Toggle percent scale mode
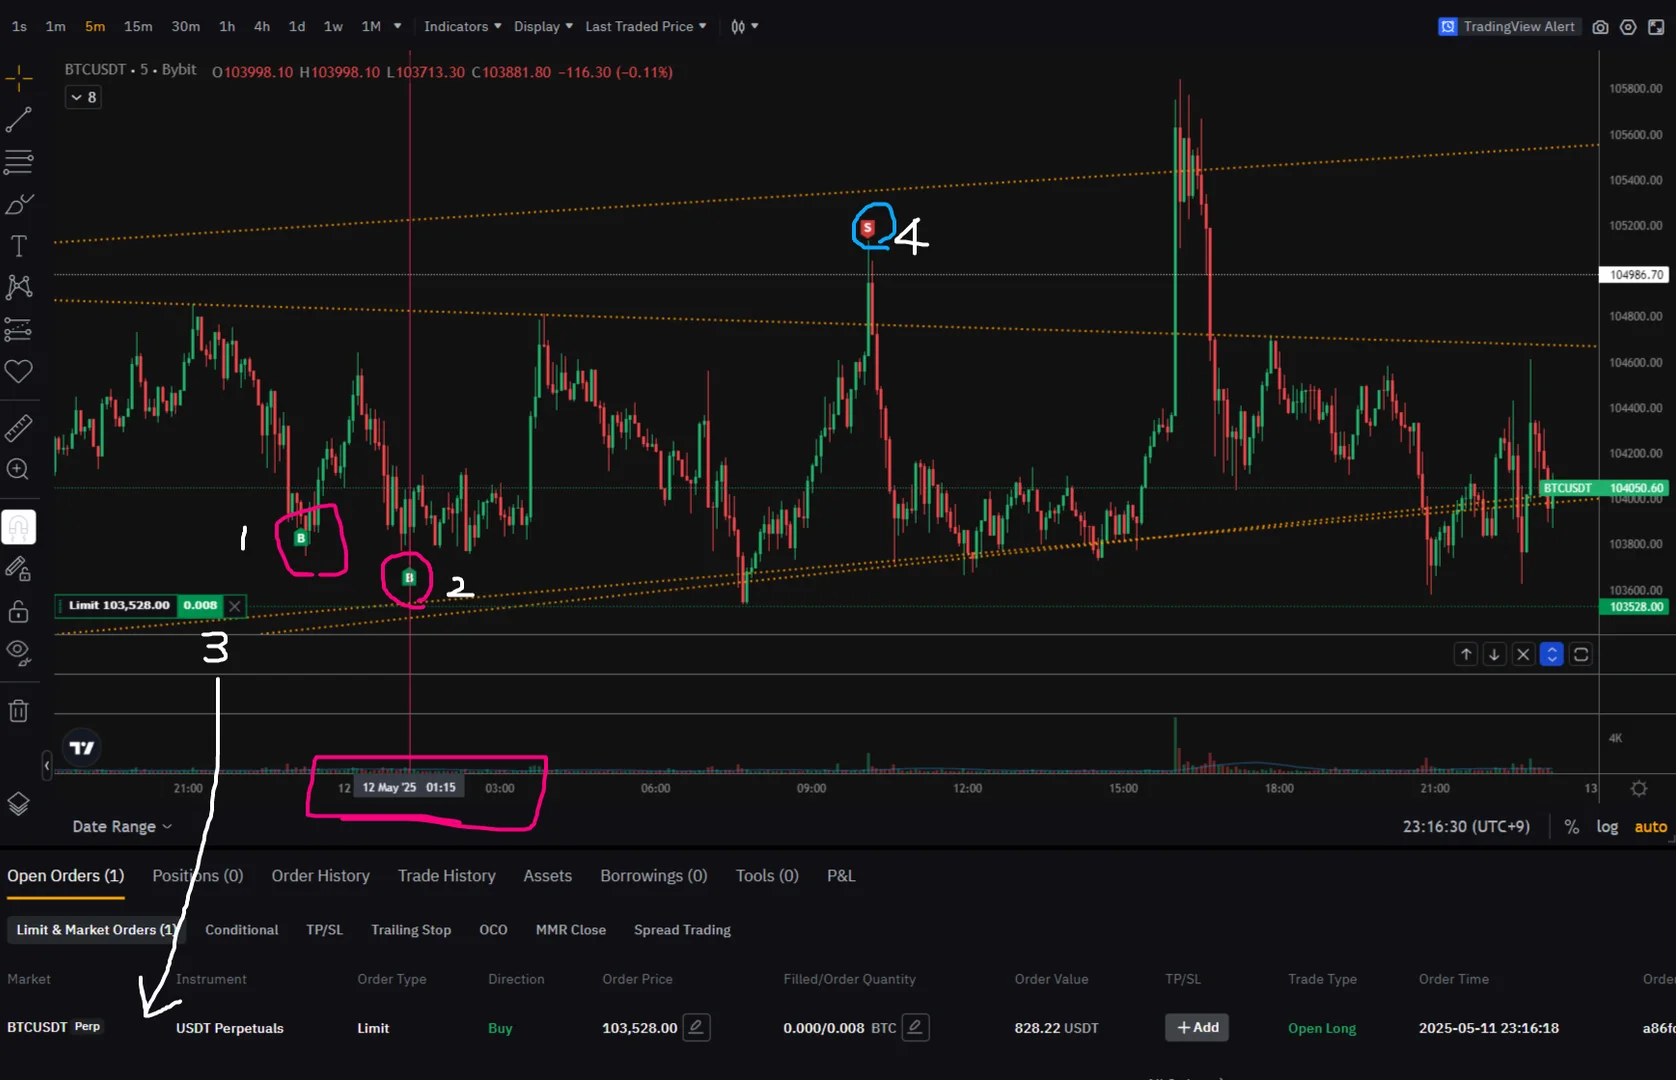The height and width of the screenshot is (1080, 1676). click(x=1572, y=827)
